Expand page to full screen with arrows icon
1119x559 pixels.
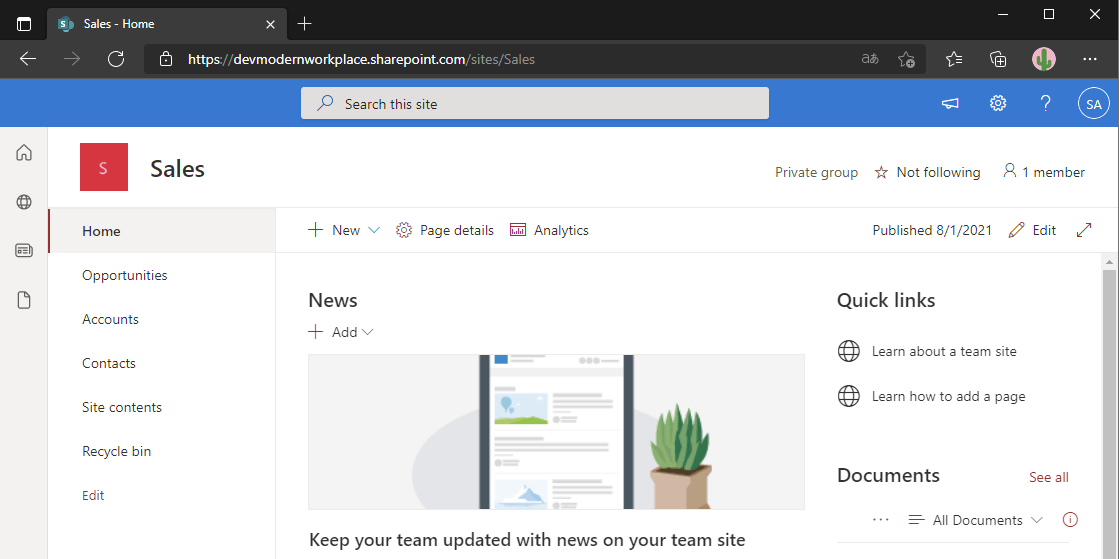1084,230
